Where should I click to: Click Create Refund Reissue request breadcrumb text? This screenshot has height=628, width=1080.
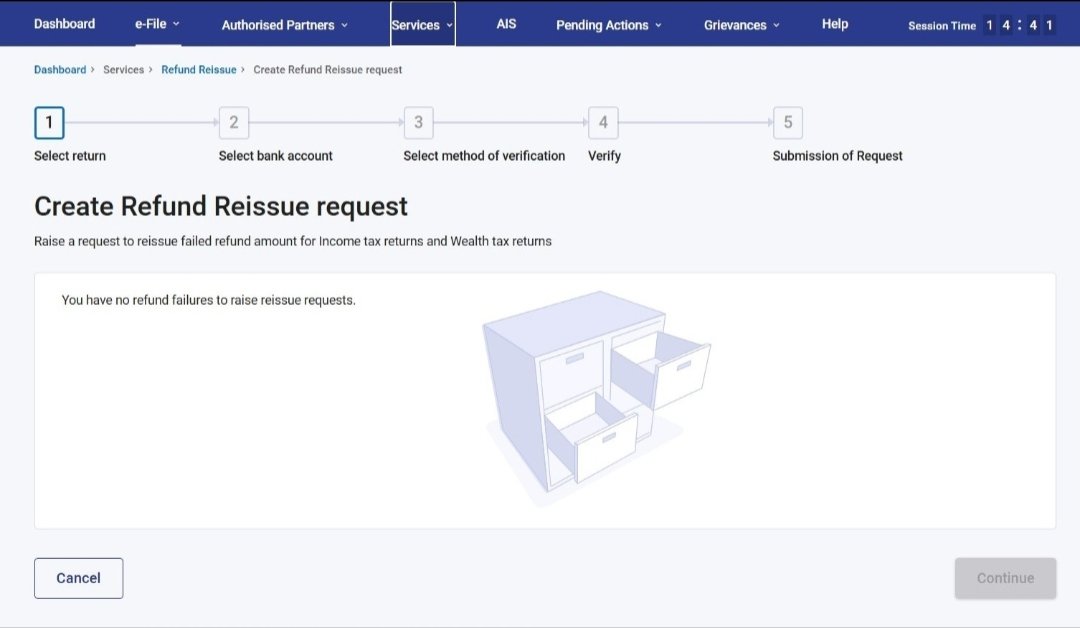pyautogui.click(x=327, y=70)
